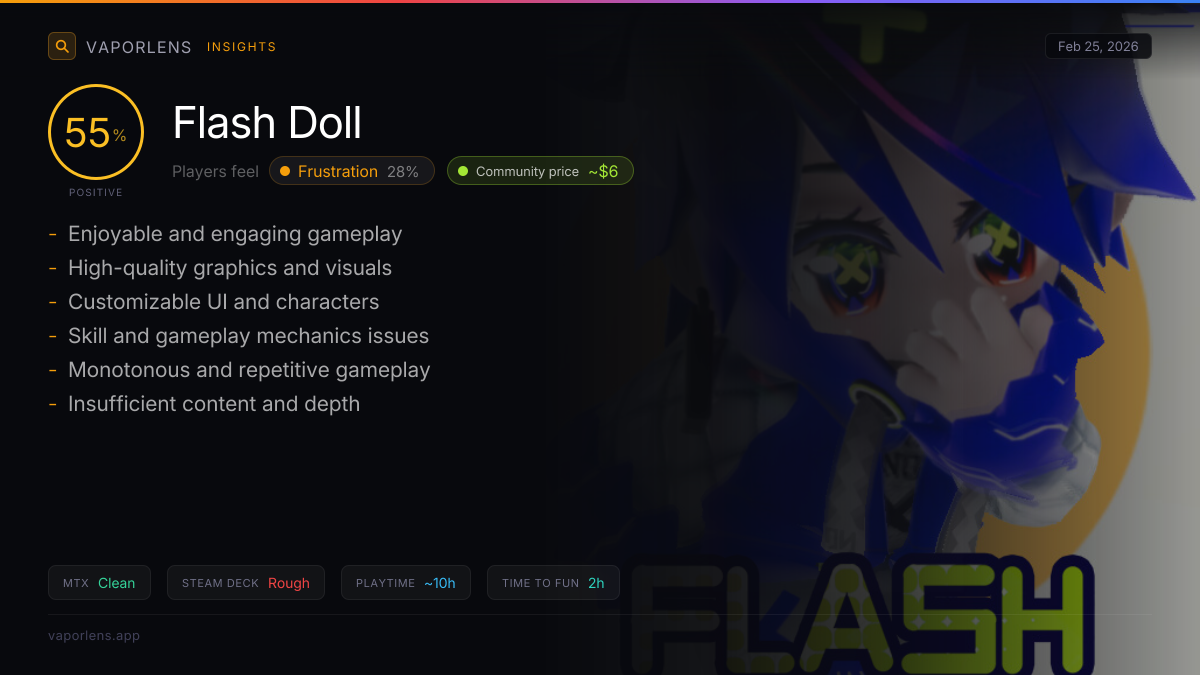Select the Steam Deck Rough badge
The image size is (1200, 675).
(x=246, y=583)
